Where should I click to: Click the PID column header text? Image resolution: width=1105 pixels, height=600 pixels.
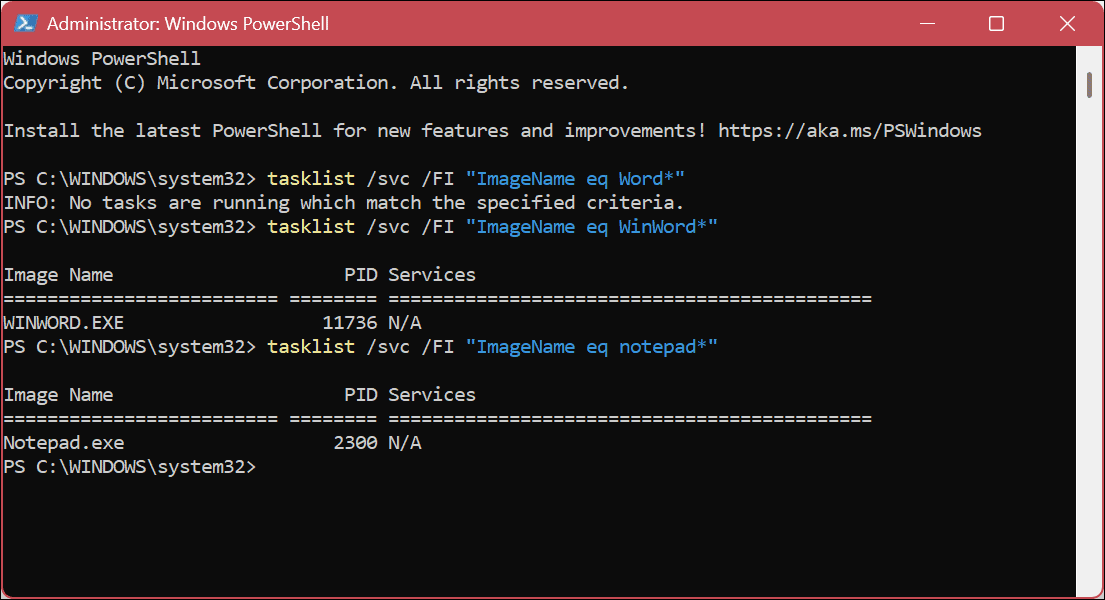pyautogui.click(x=360, y=274)
